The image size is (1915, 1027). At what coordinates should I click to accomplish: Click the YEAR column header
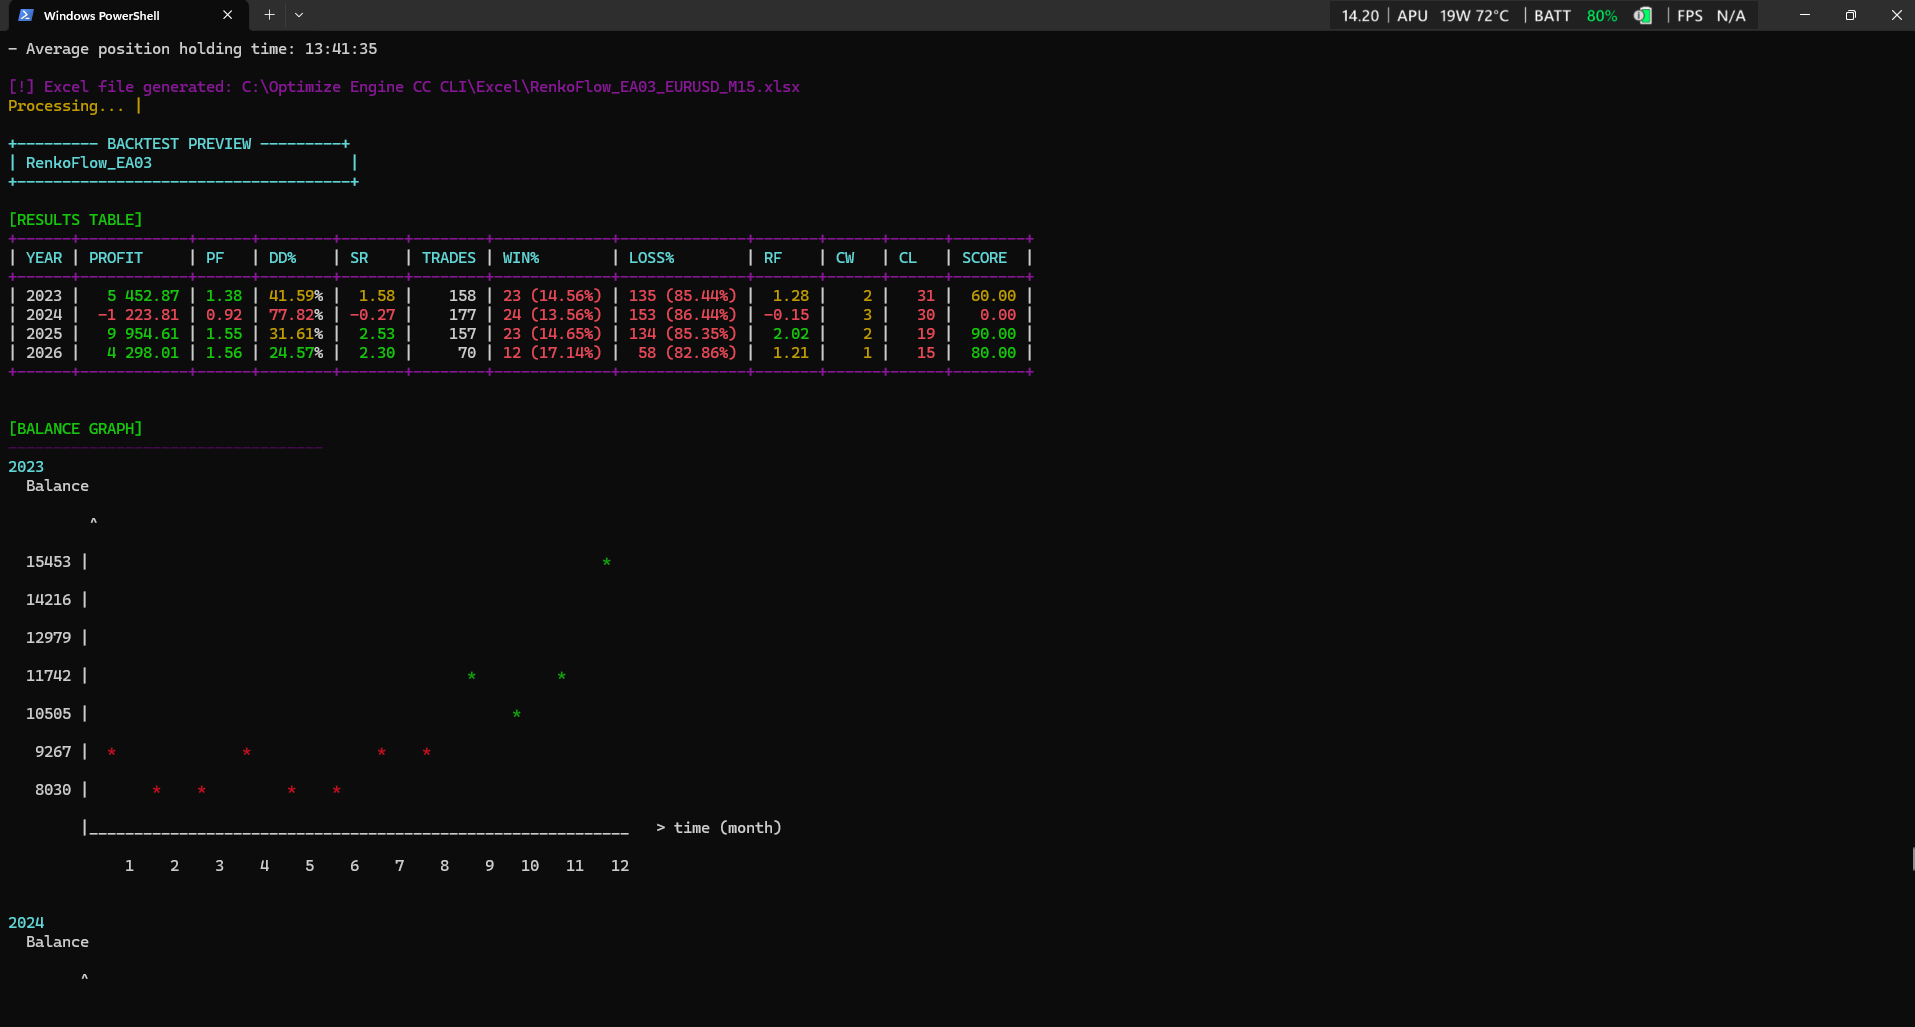44,258
